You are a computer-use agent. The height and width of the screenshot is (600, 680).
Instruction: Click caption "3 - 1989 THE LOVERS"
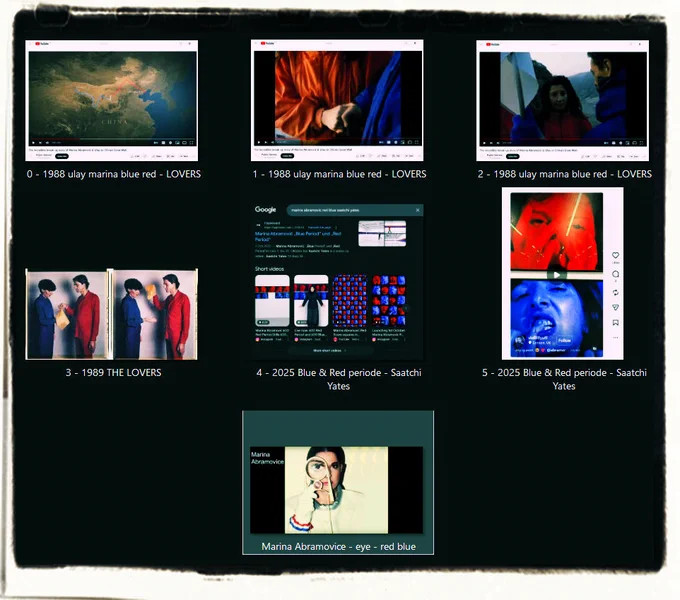[x=113, y=373]
